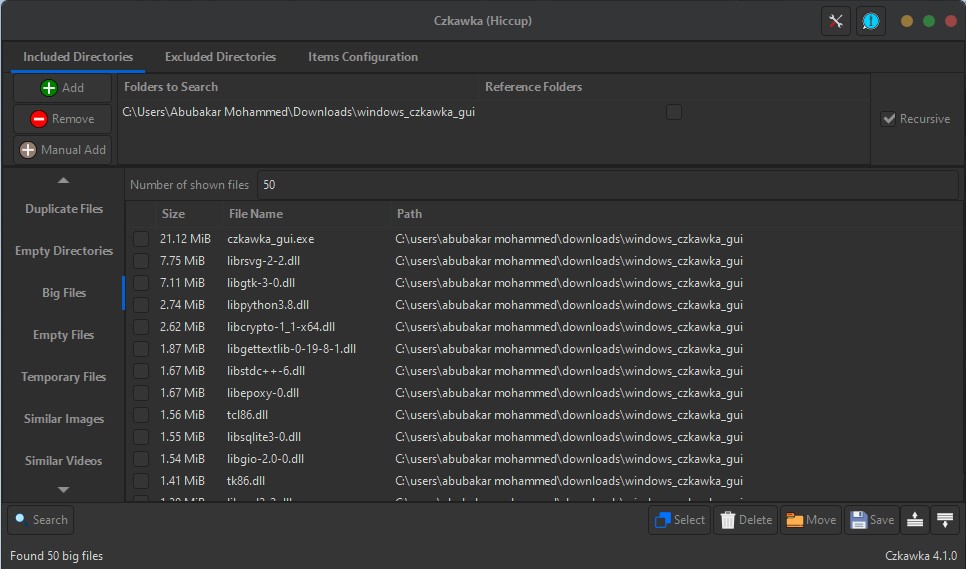
Task: Click the Save floppy disk button
Action: pyautogui.click(x=872, y=520)
